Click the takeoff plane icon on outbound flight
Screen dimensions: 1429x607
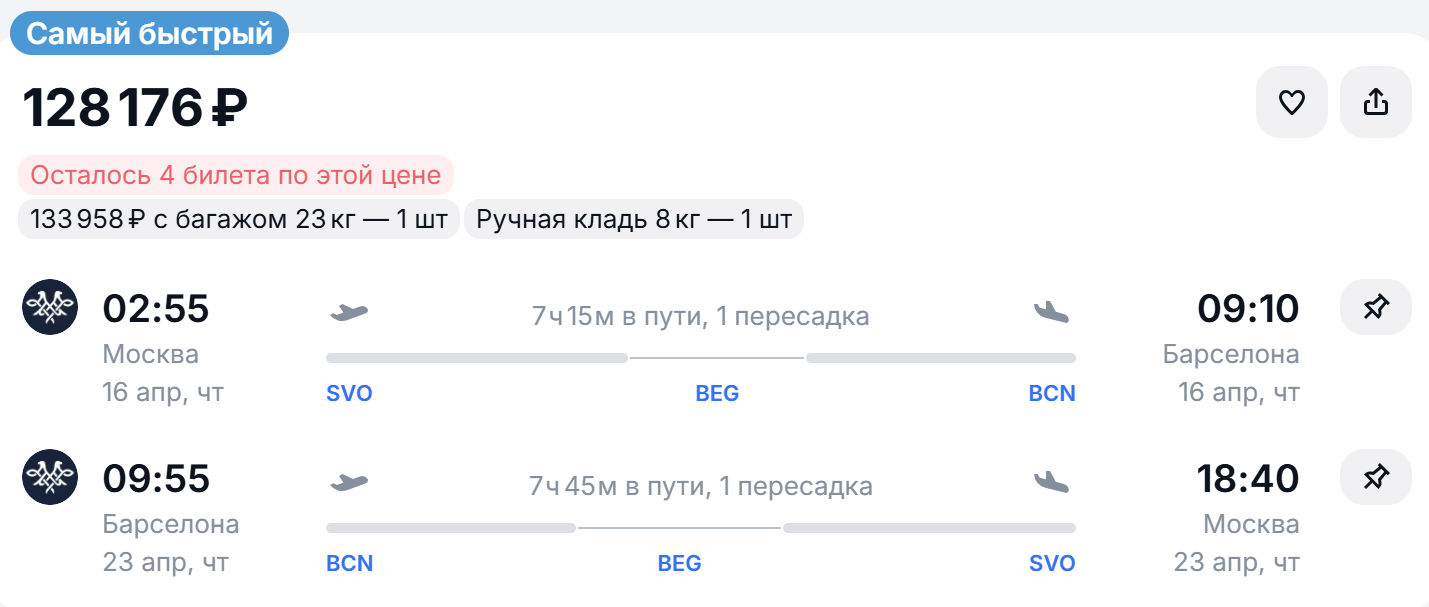point(349,313)
